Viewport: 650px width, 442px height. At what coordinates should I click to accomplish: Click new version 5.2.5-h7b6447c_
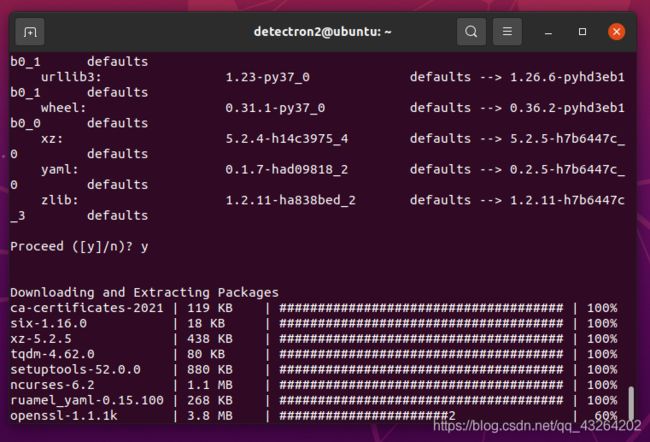[567, 138]
